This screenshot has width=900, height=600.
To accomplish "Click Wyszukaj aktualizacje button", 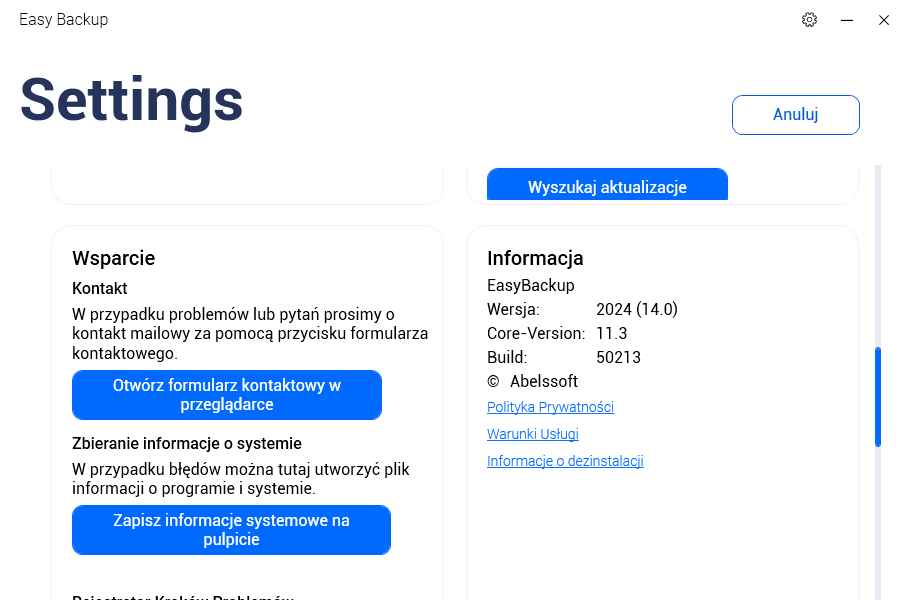I will tap(607, 184).
